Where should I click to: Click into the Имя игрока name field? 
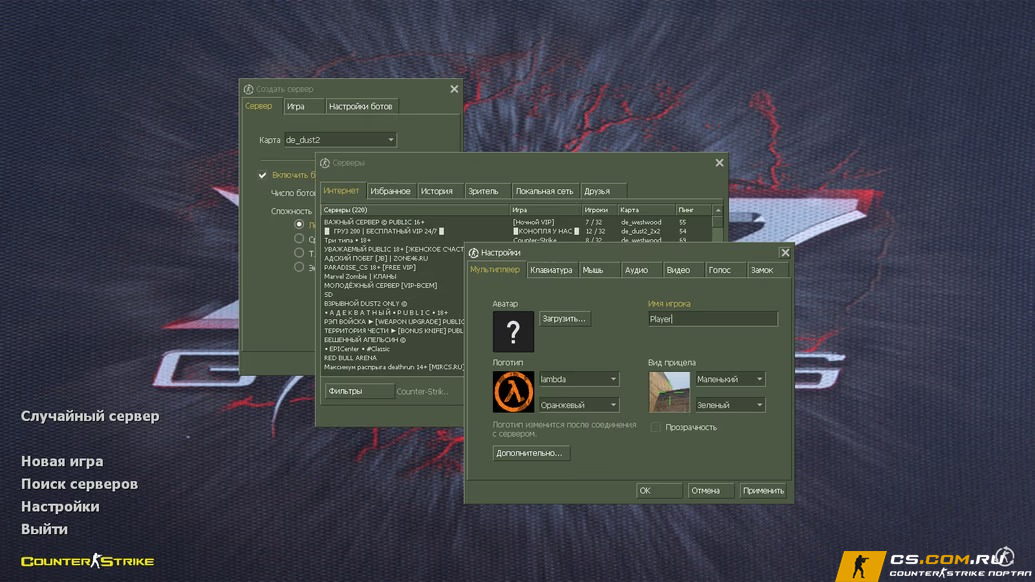[x=713, y=319]
